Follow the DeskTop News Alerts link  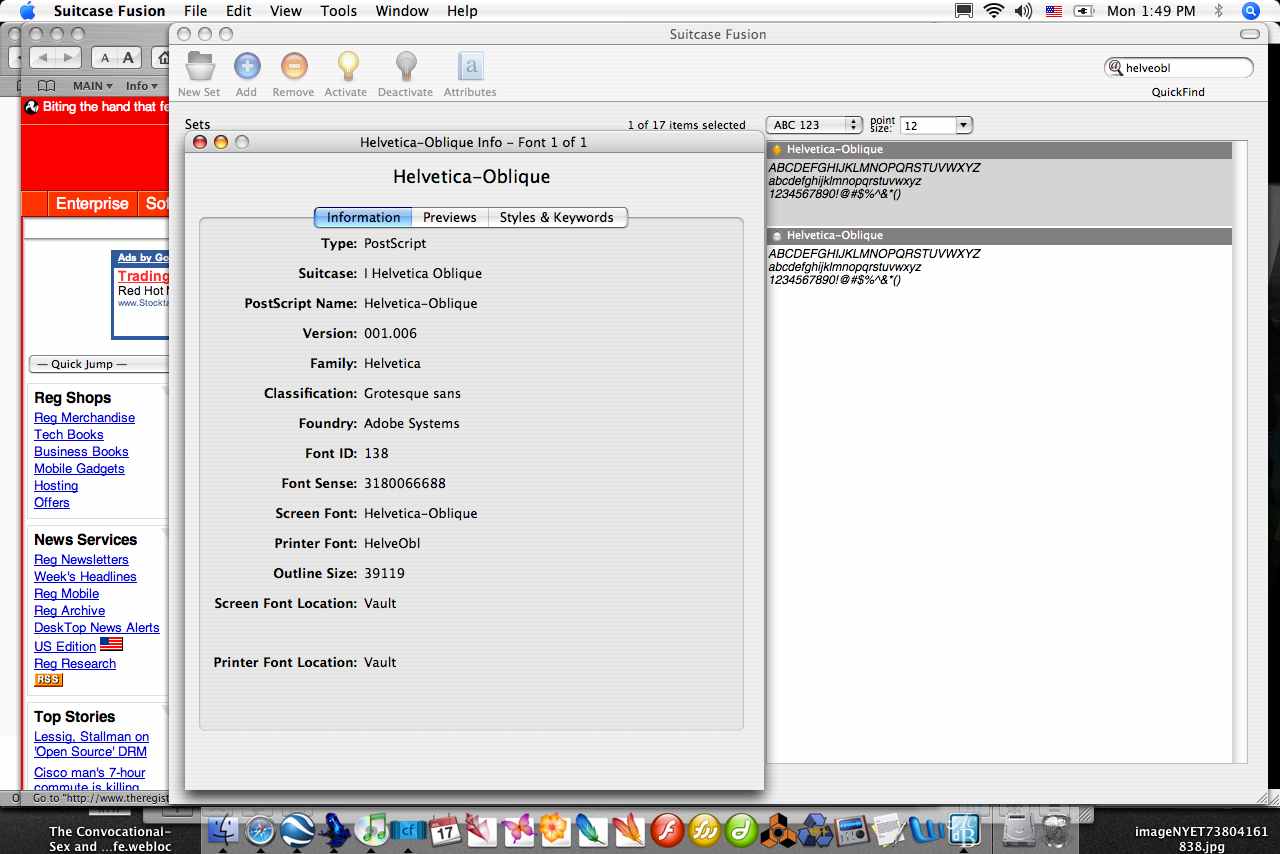96,627
